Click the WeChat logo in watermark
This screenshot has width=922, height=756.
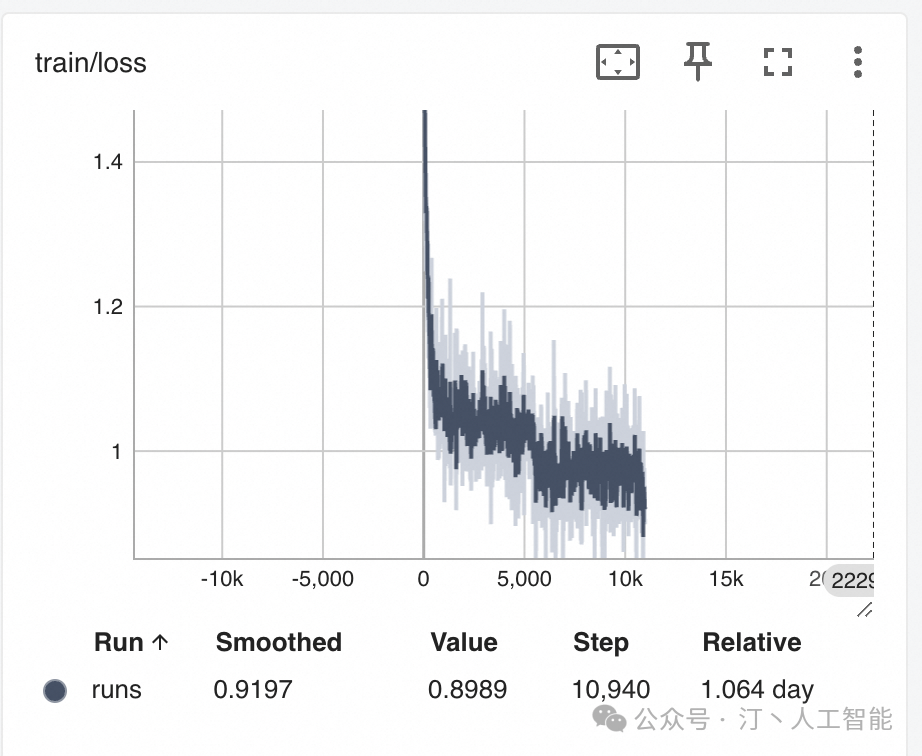609,718
